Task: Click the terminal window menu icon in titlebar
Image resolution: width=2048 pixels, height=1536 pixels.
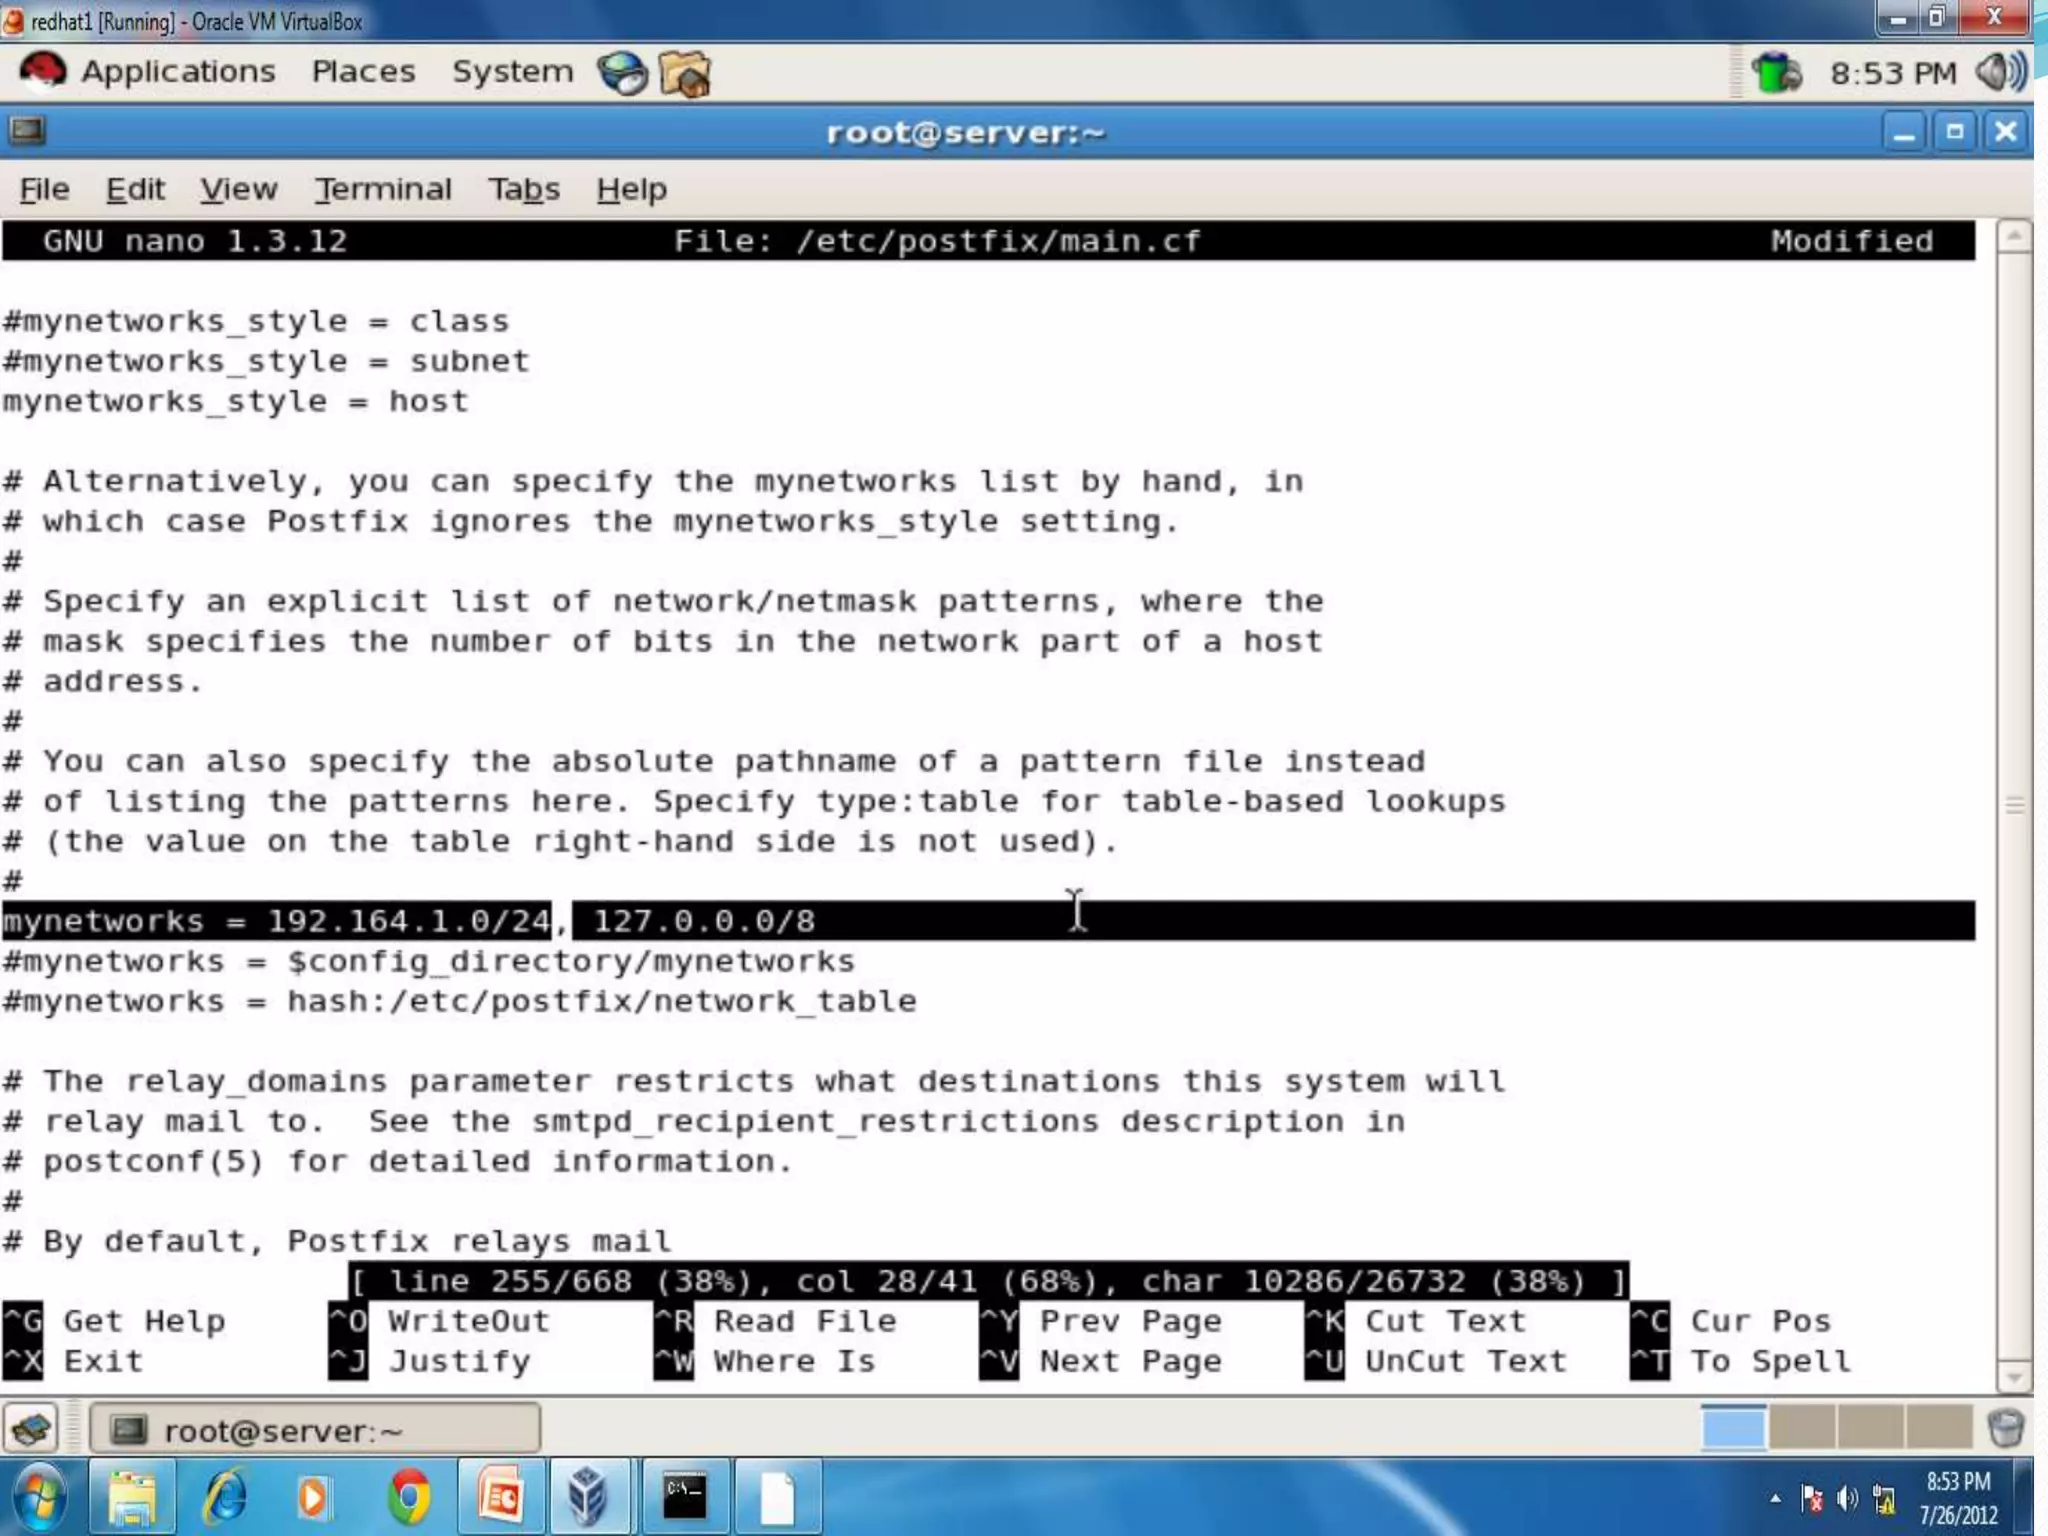Action: pos(27,131)
